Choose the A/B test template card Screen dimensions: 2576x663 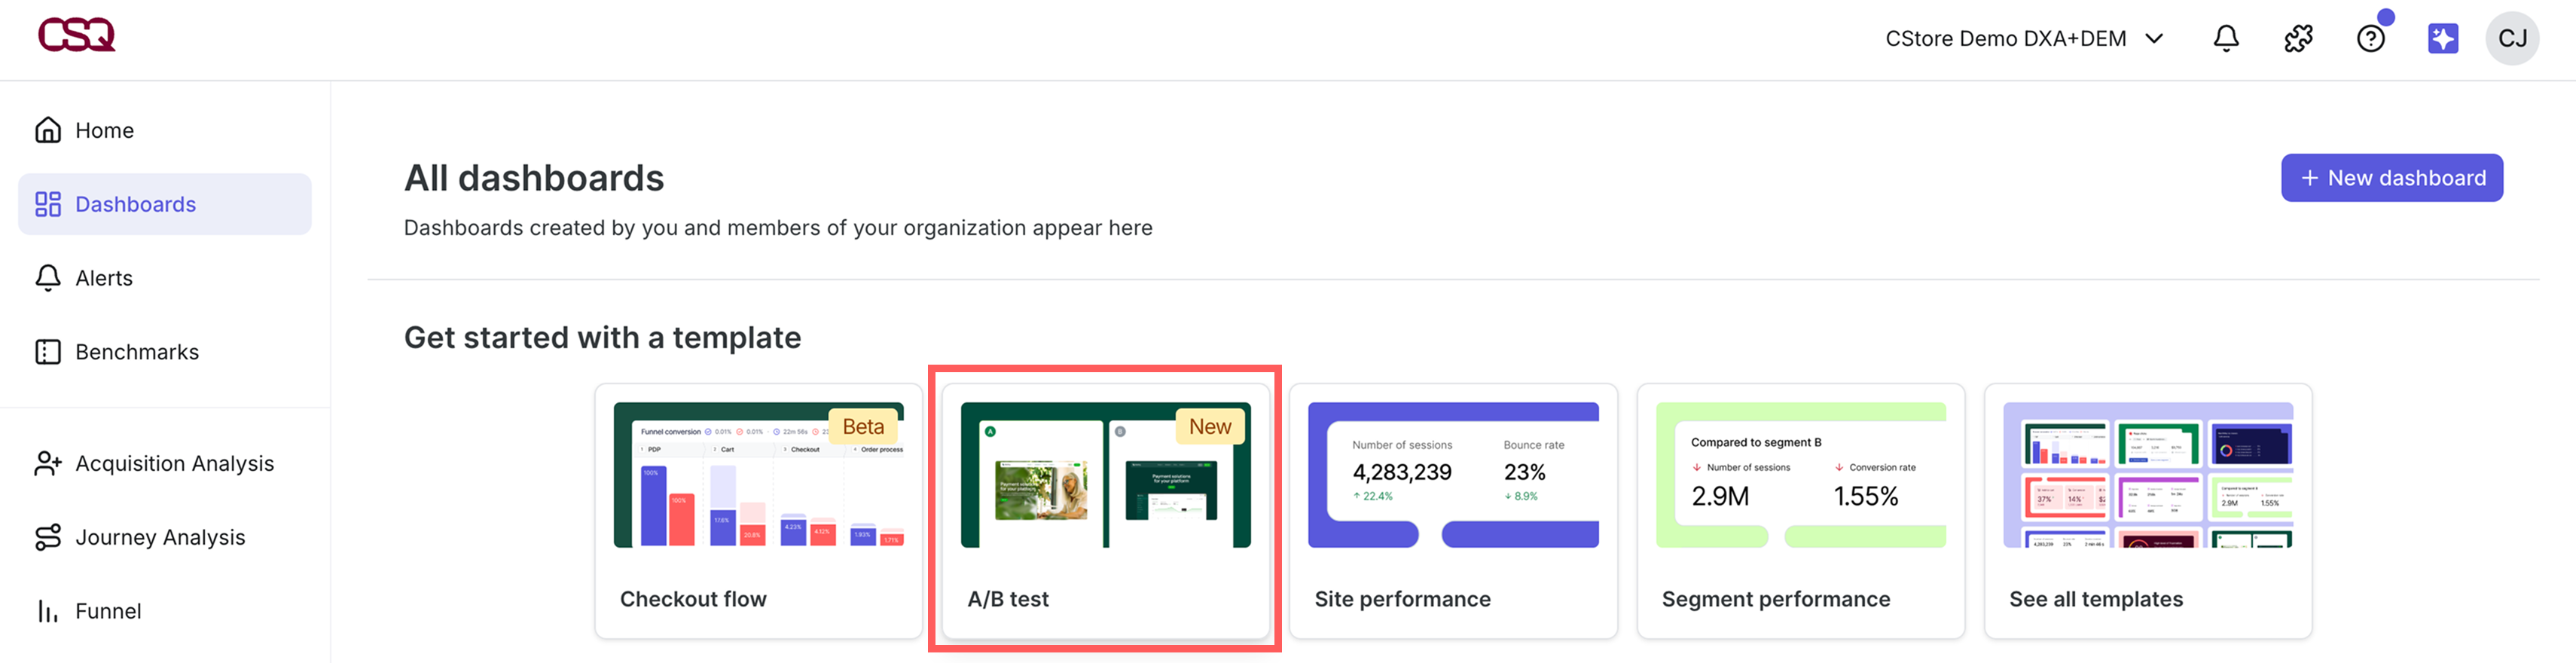1105,511
